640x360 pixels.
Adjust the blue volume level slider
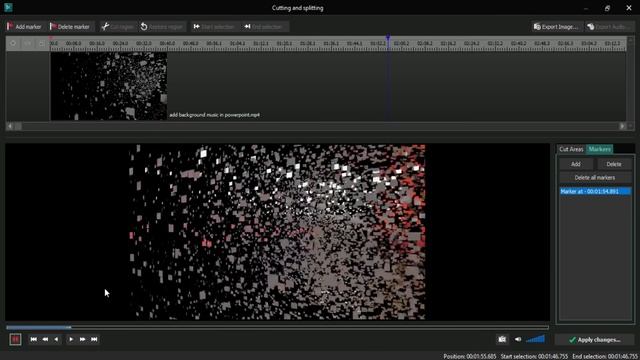coord(536,339)
